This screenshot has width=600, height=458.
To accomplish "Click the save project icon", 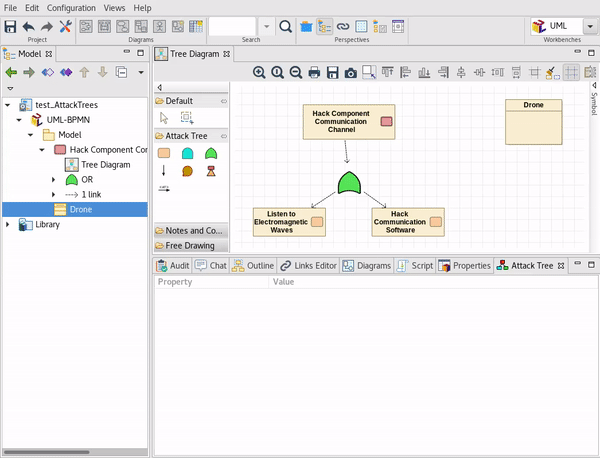I will coord(10,26).
